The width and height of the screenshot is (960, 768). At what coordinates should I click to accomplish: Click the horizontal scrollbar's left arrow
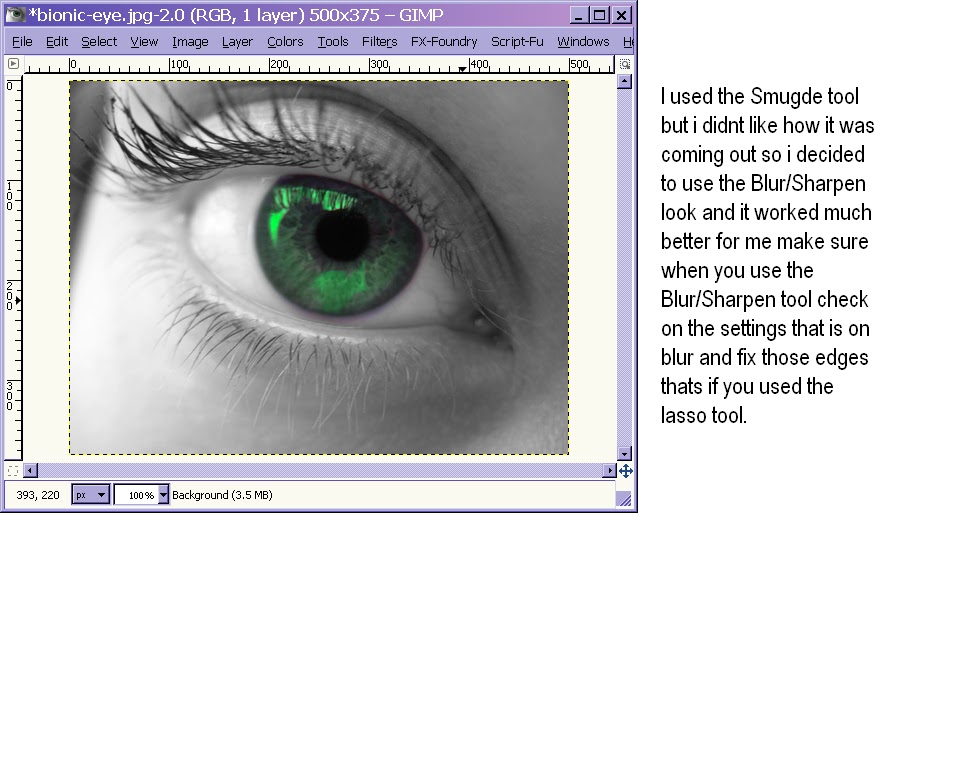pyautogui.click(x=29, y=470)
